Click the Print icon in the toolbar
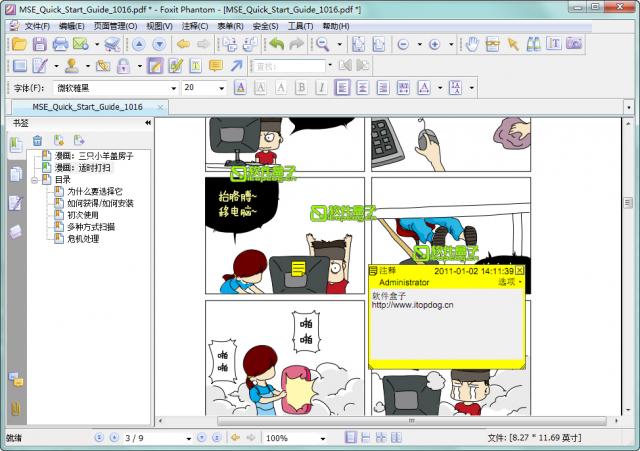Image resolution: width=640 pixels, height=451 pixels. click(x=60, y=44)
